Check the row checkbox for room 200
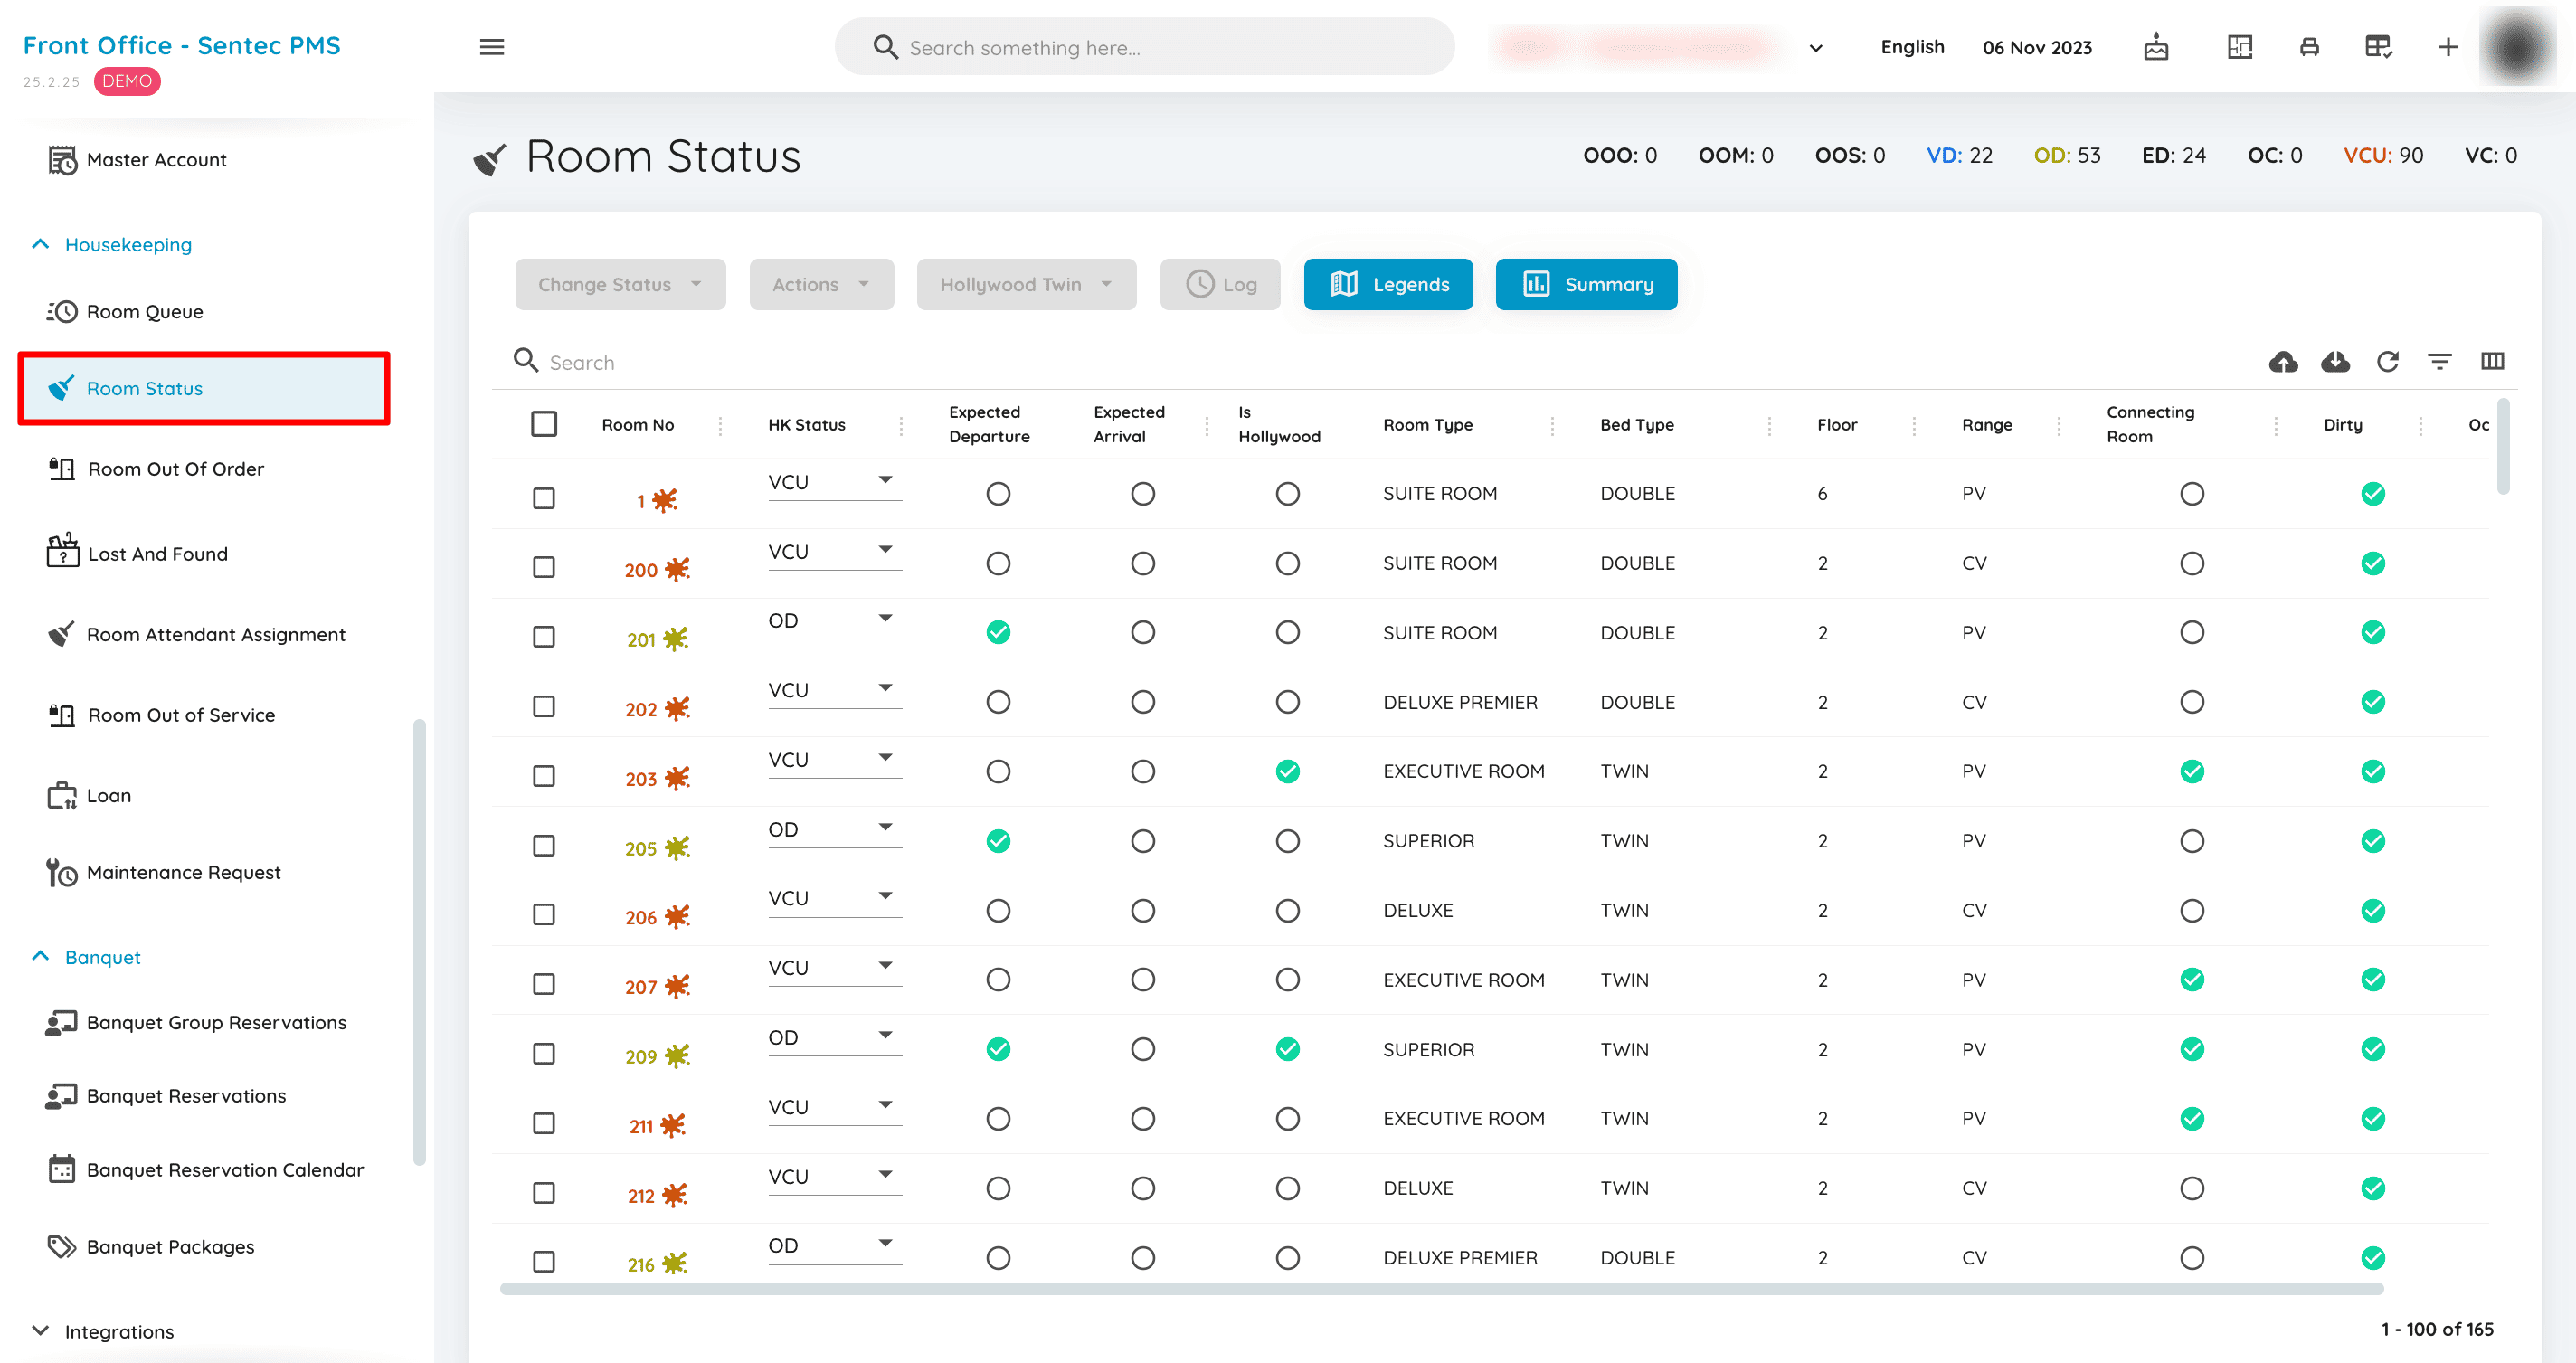This screenshot has height=1363, width=2576. point(543,567)
